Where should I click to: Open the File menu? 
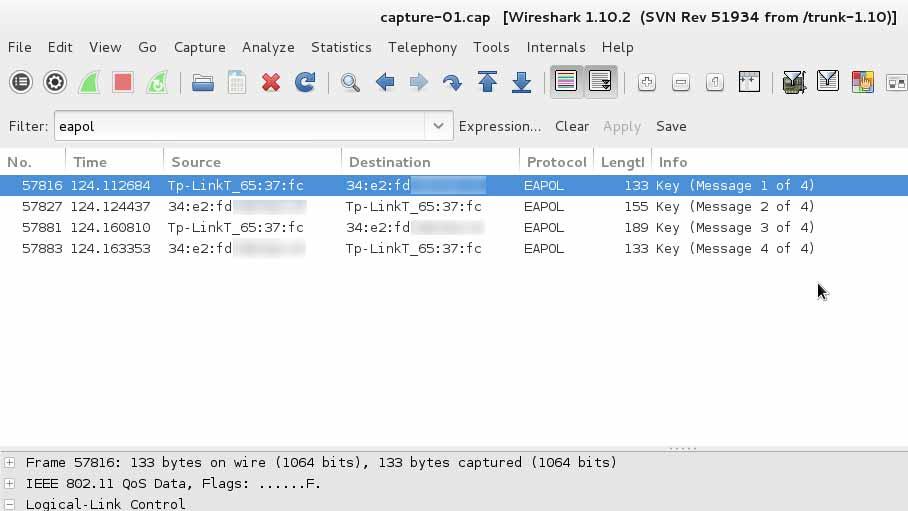pyautogui.click(x=20, y=48)
